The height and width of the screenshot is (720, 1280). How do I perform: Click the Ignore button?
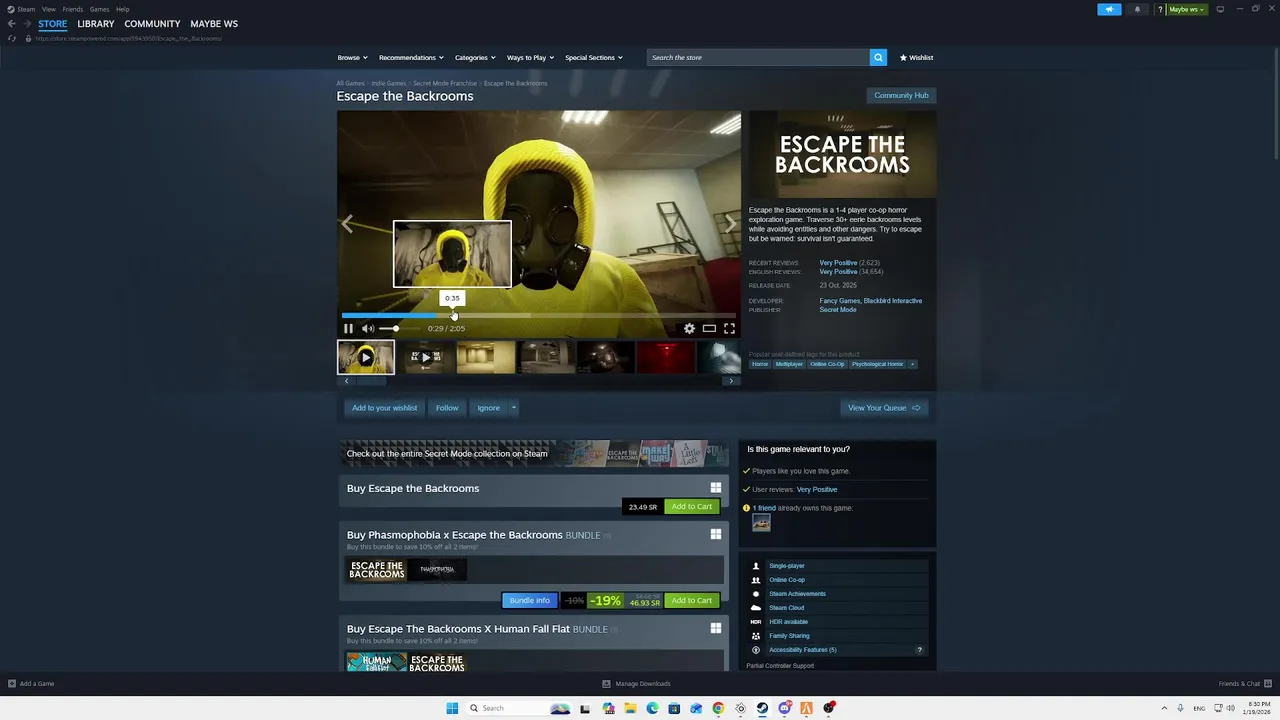488,407
